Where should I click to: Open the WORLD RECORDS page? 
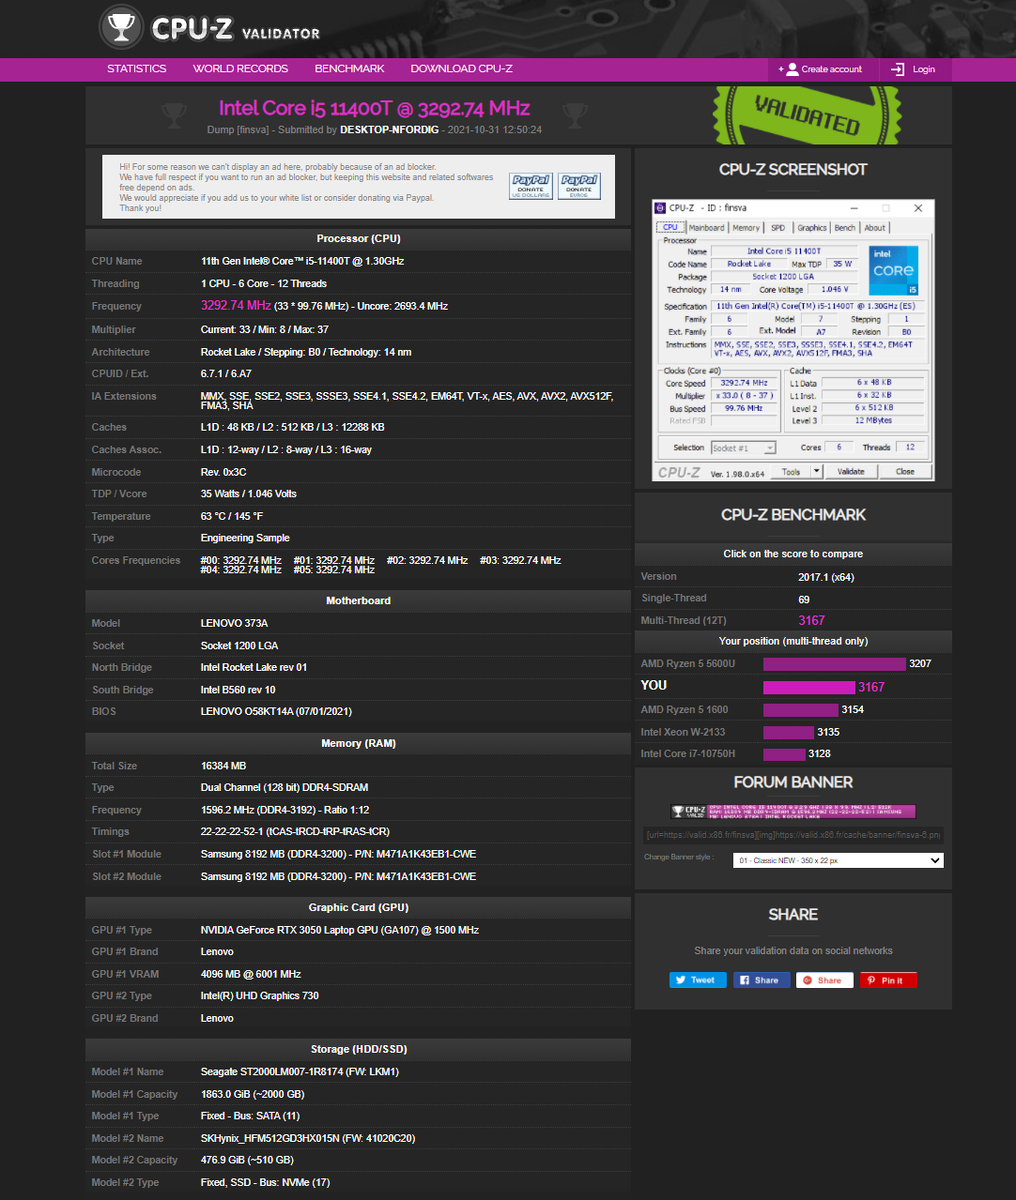240,69
